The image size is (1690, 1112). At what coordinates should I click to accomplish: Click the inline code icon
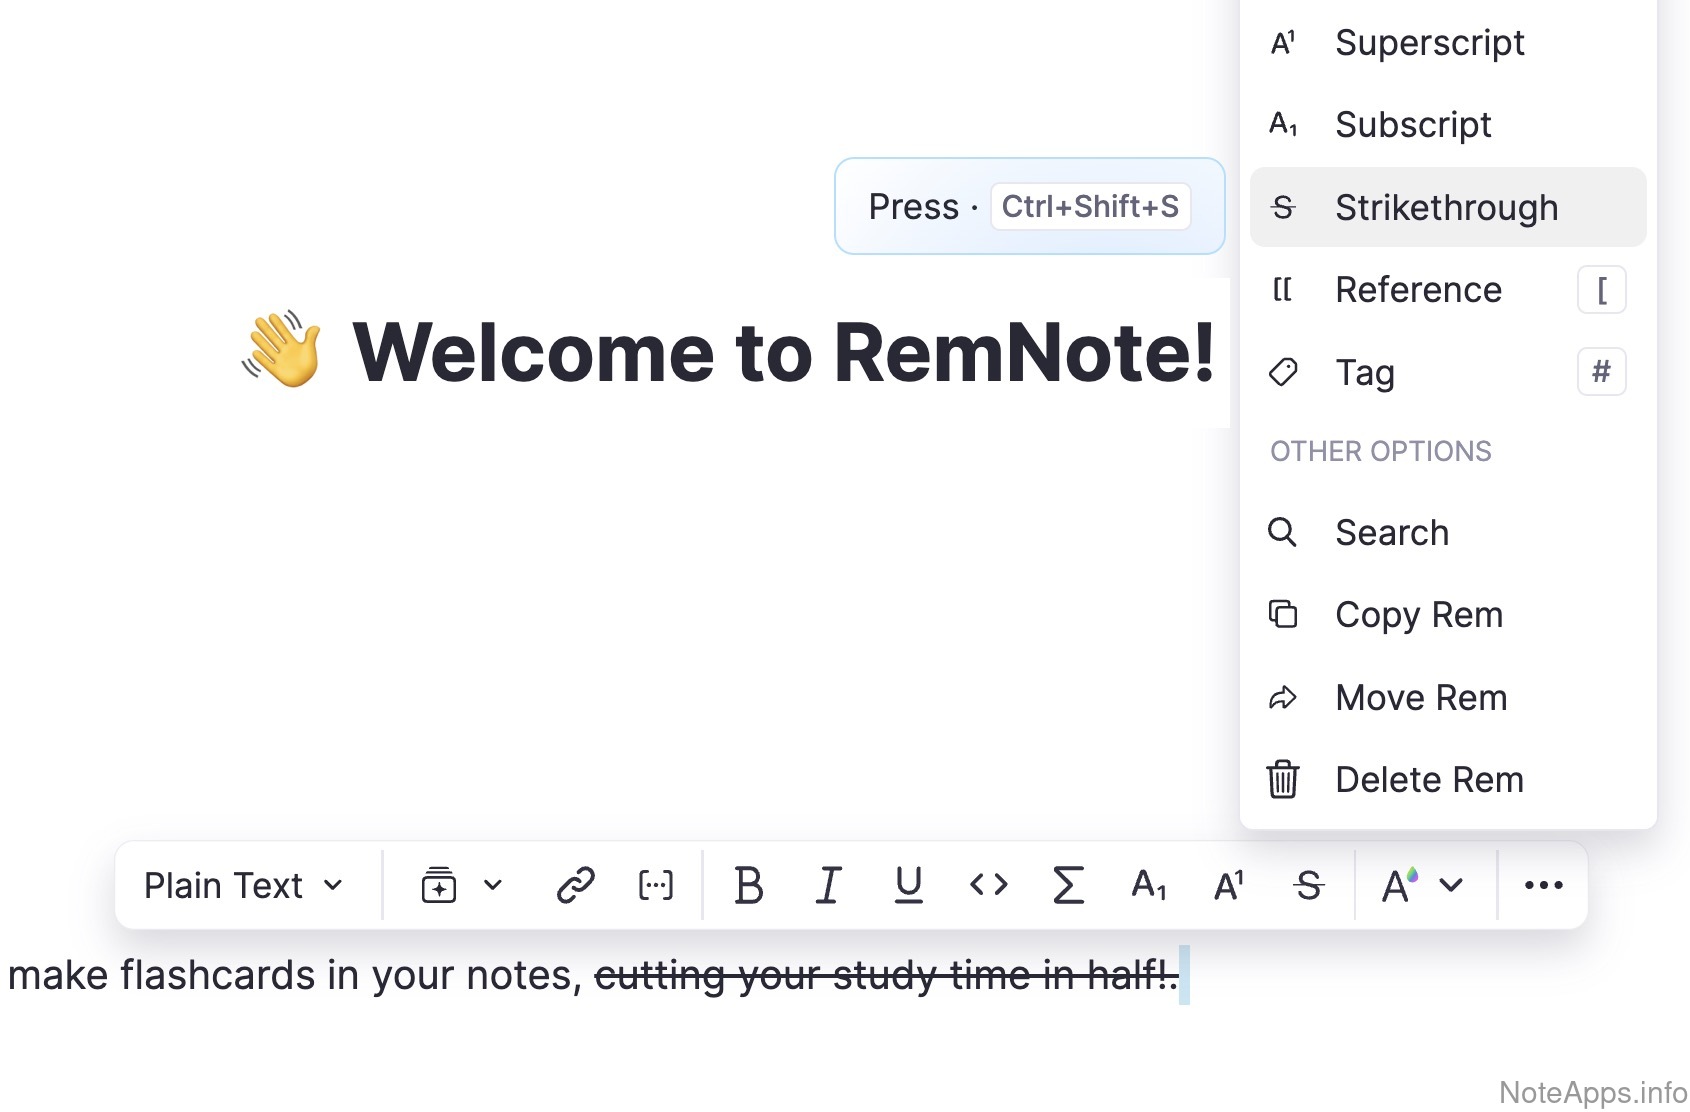tap(988, 885)
